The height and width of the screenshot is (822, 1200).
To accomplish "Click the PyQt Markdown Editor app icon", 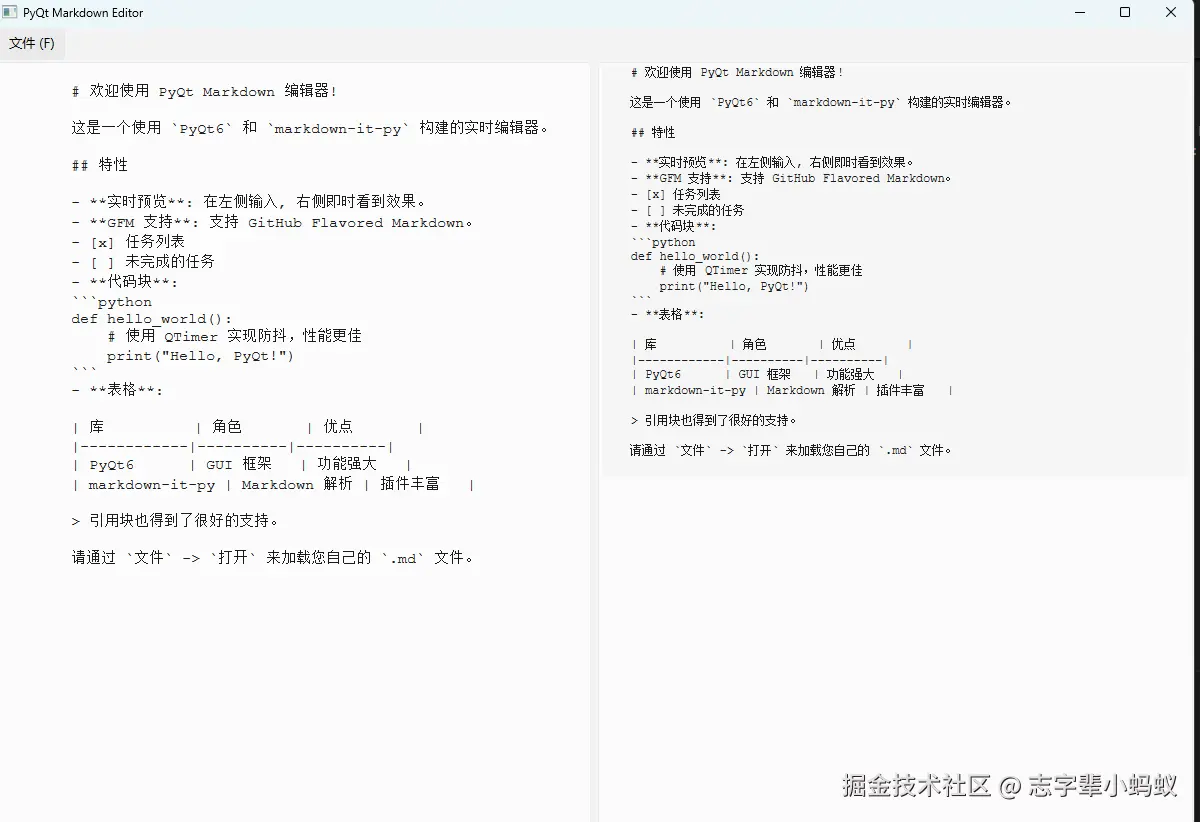I will (x=11, y=13).
